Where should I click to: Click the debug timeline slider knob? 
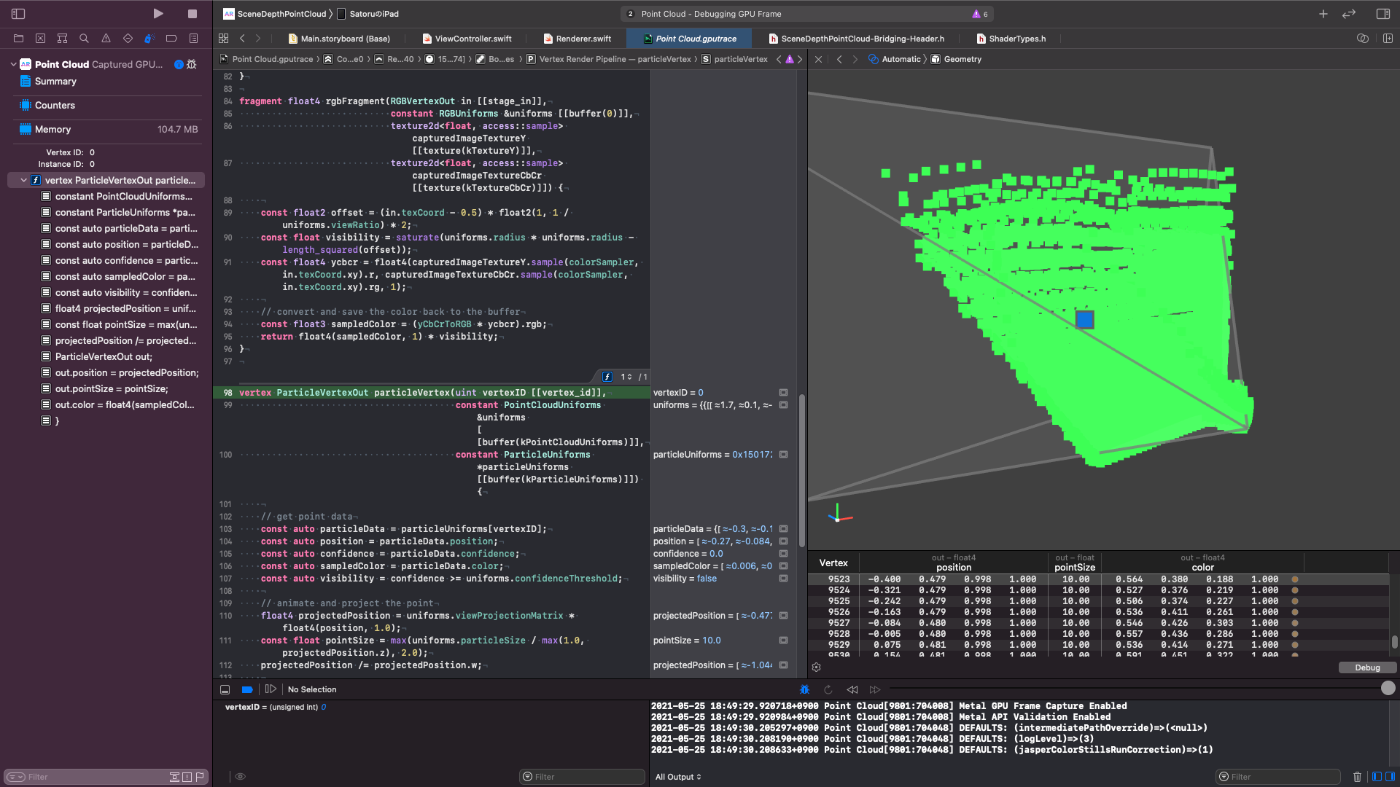1387,688
